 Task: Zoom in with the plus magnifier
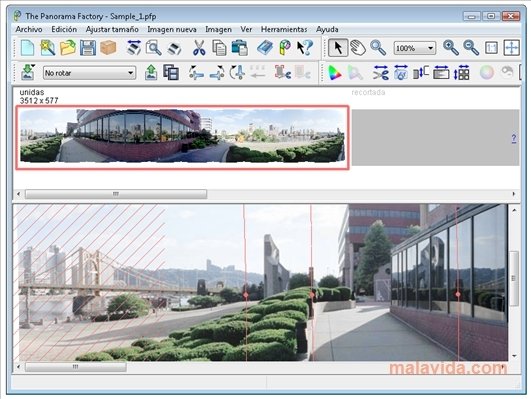(451, 48)
